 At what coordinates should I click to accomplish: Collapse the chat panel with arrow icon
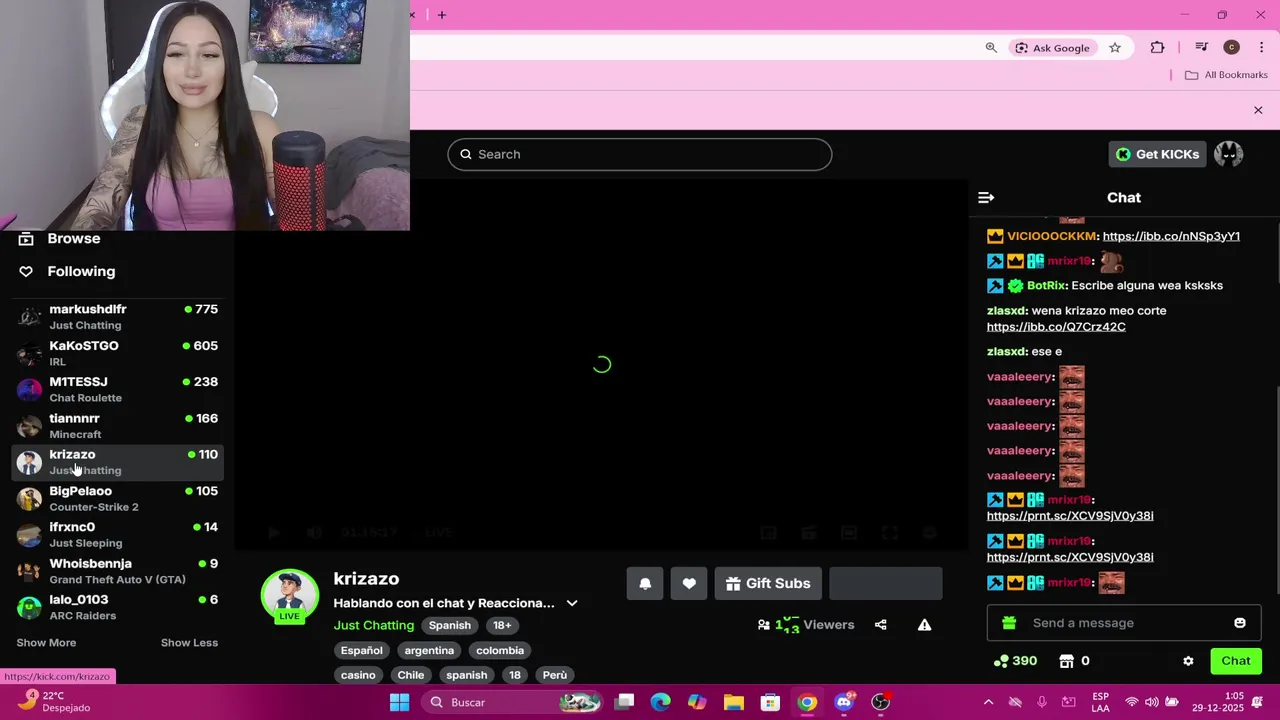pos(986,198)
